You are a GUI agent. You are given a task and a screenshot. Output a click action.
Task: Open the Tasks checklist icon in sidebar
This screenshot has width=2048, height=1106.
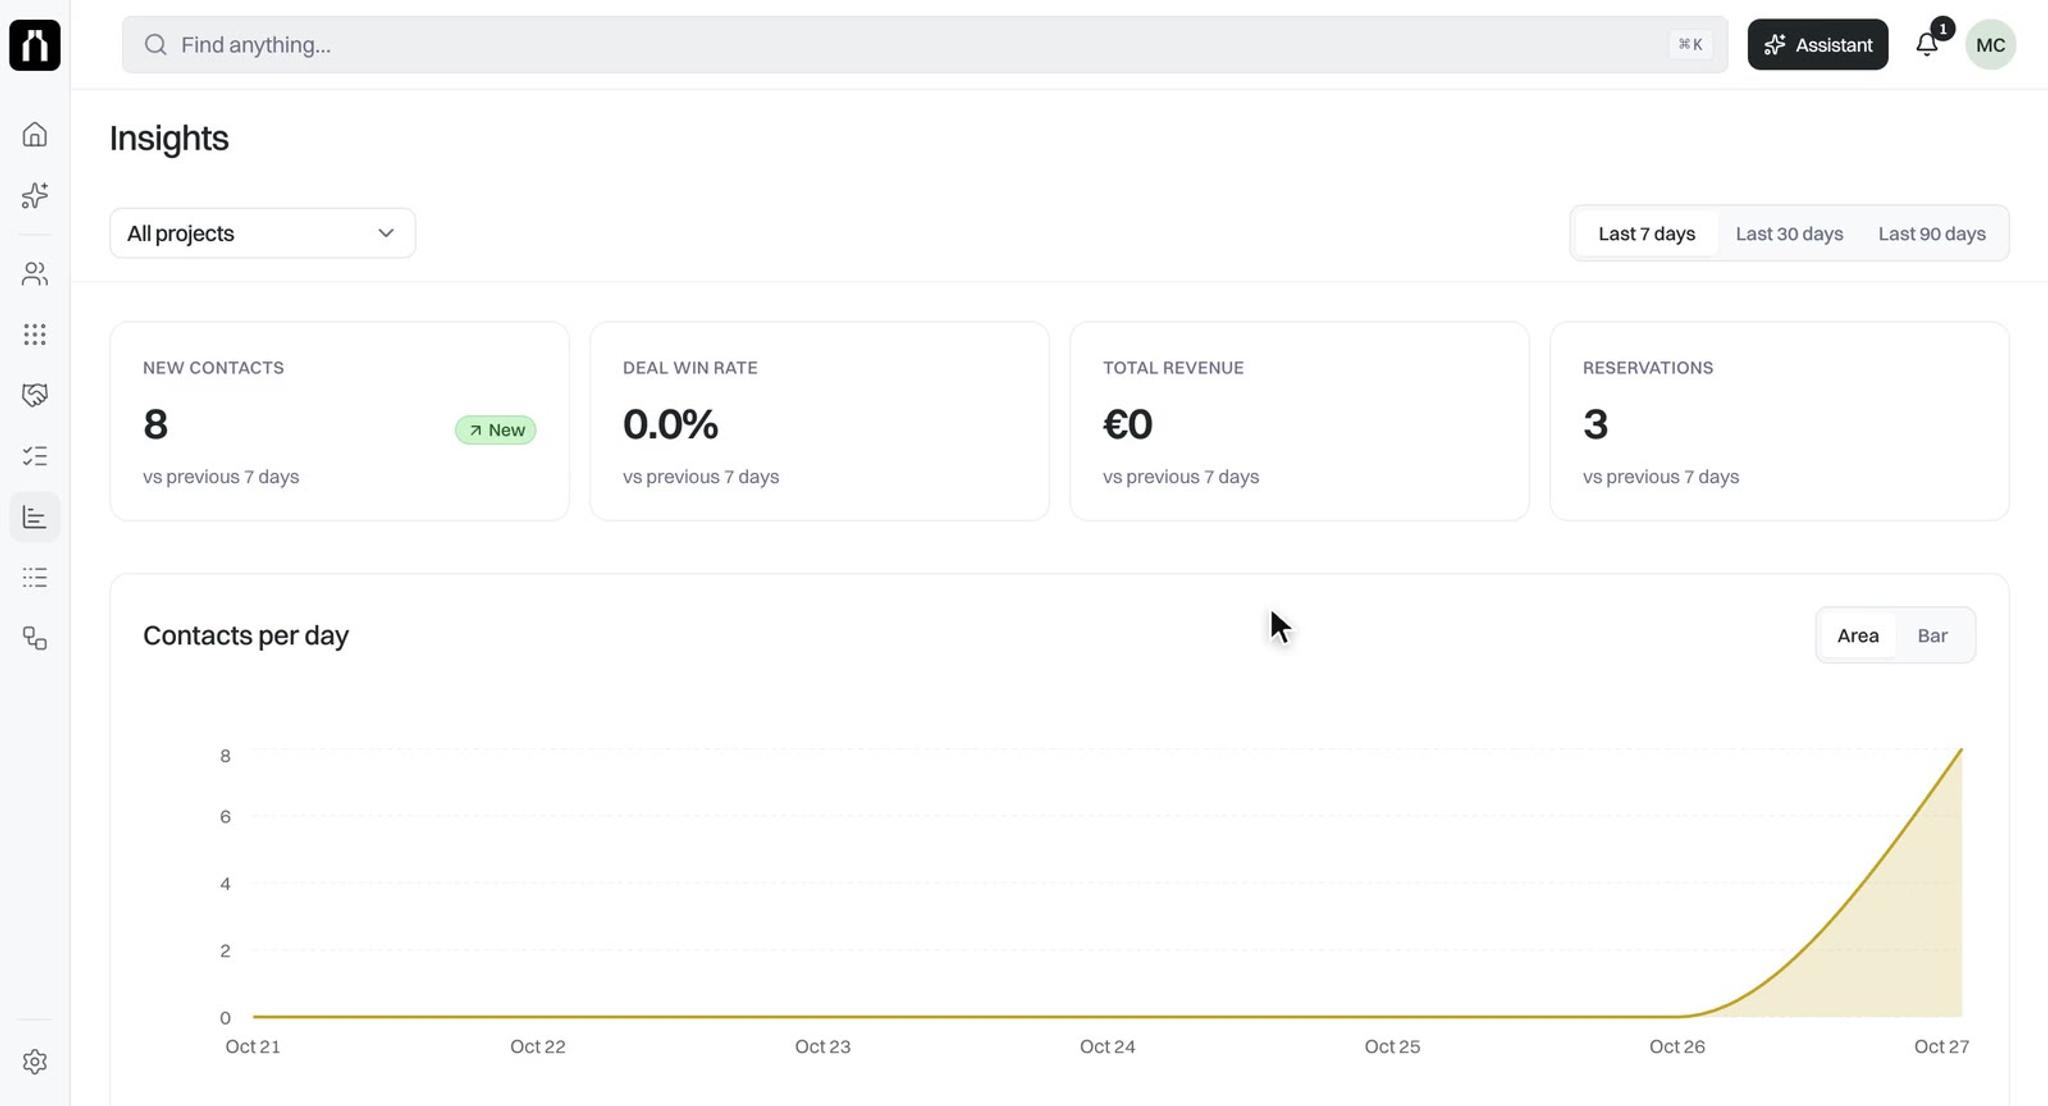(x=35, y=456)
